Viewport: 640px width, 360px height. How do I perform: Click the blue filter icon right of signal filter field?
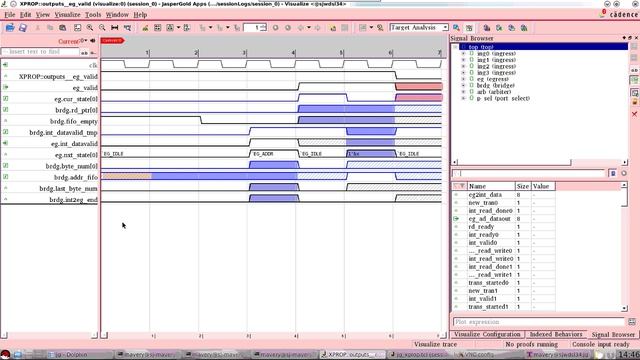pos(613,173)
